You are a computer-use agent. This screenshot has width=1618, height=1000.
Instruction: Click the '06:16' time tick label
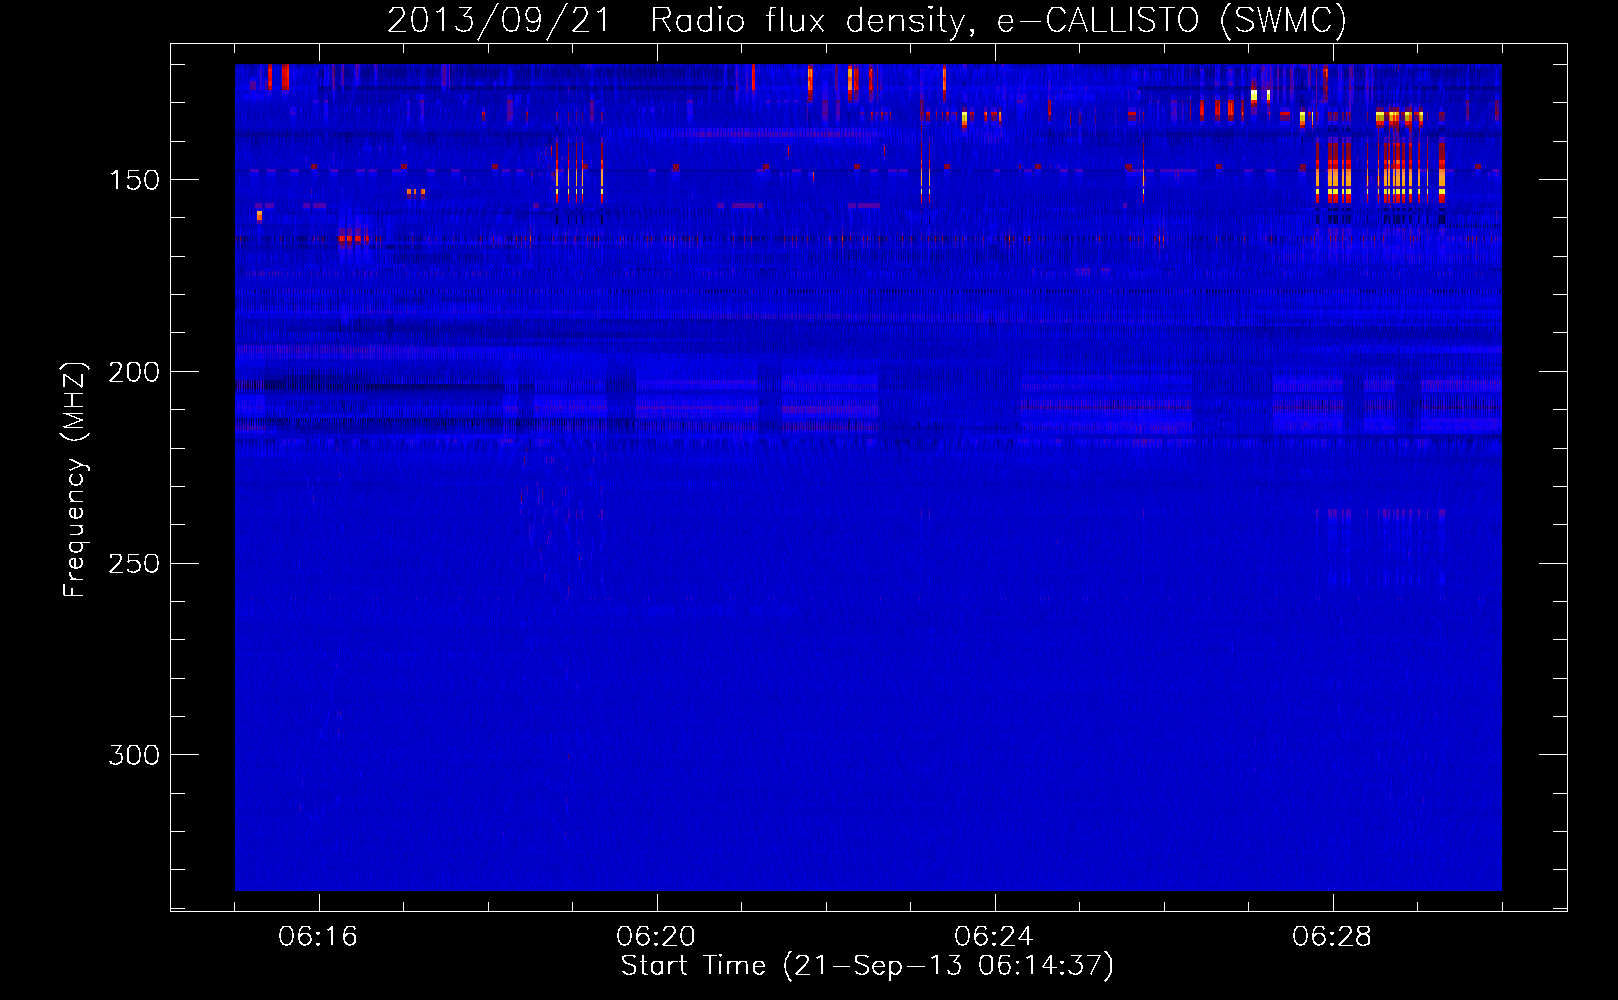(x=318, y=937)
